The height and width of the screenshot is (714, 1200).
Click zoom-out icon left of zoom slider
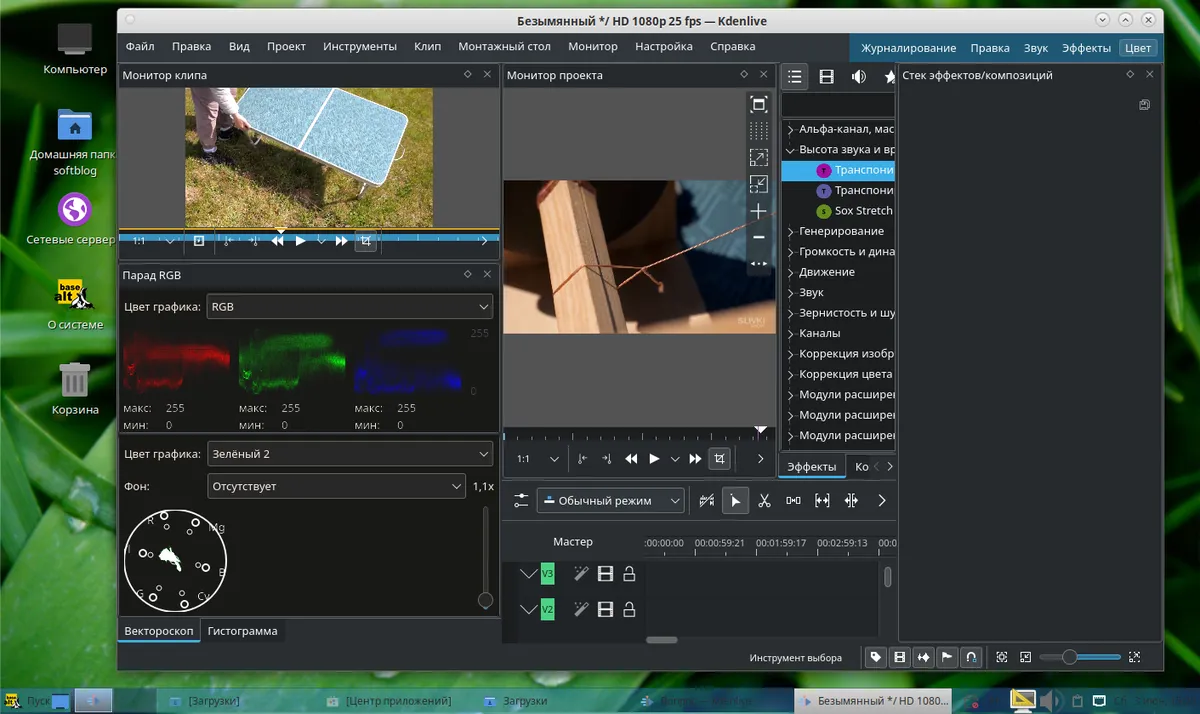coord(1025,657)
